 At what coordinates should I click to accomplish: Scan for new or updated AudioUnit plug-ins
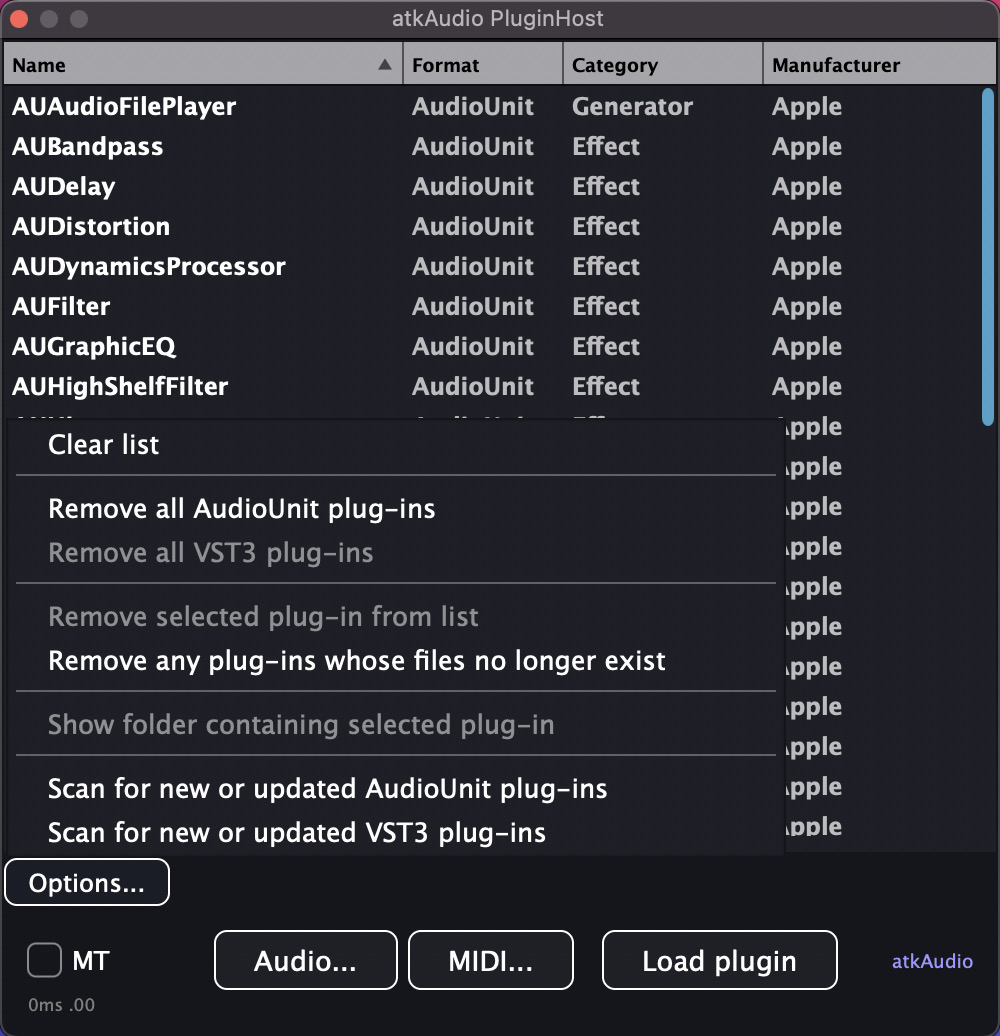point(327,789)
